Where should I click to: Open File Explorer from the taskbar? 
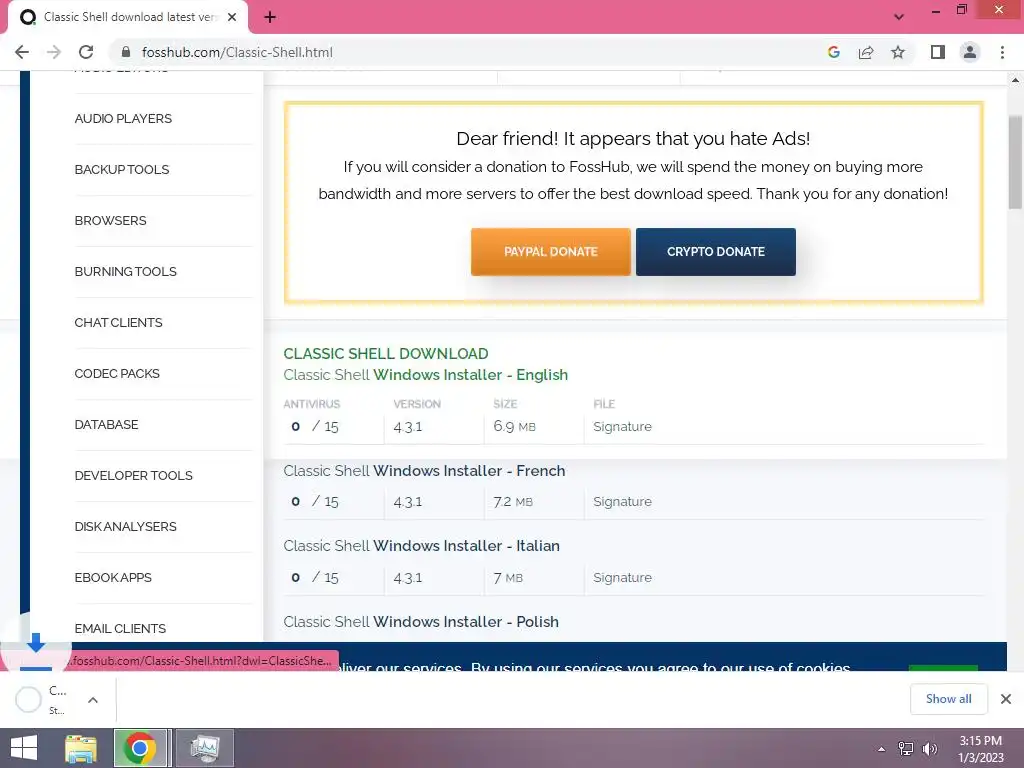click(x=81, y=748)
